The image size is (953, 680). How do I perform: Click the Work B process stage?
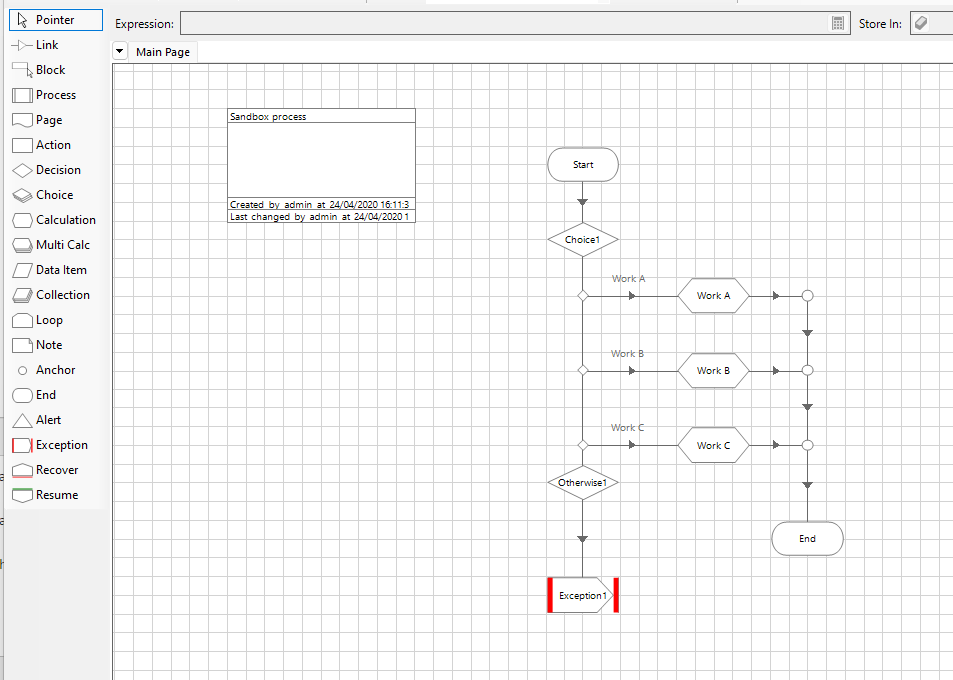(x=713, y=370)
